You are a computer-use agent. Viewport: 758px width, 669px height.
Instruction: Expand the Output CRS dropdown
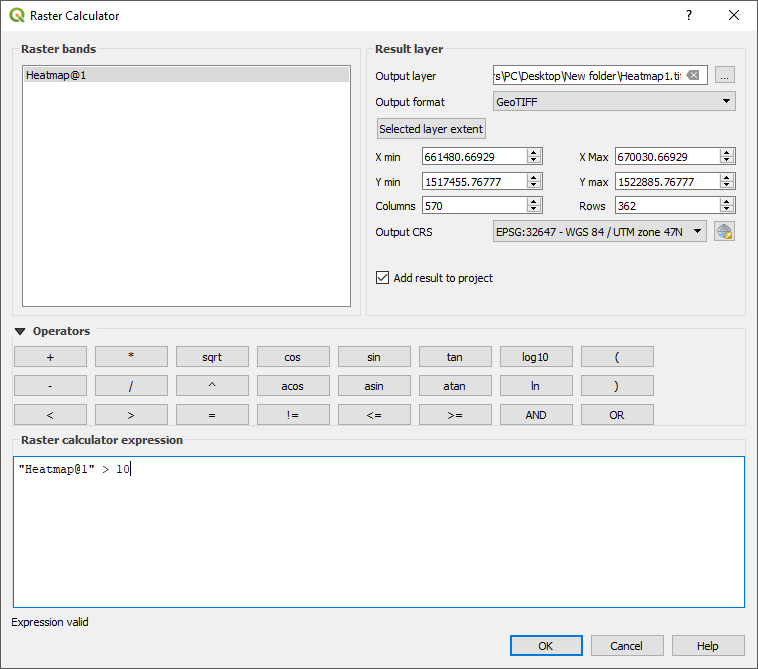(x=599, y=231)
